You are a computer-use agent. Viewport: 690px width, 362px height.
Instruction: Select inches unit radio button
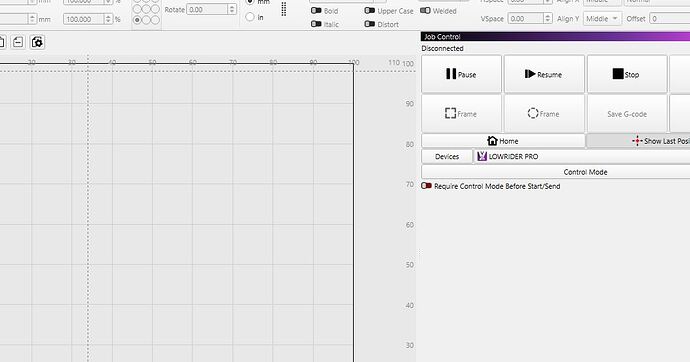click(x=250, y=17)
